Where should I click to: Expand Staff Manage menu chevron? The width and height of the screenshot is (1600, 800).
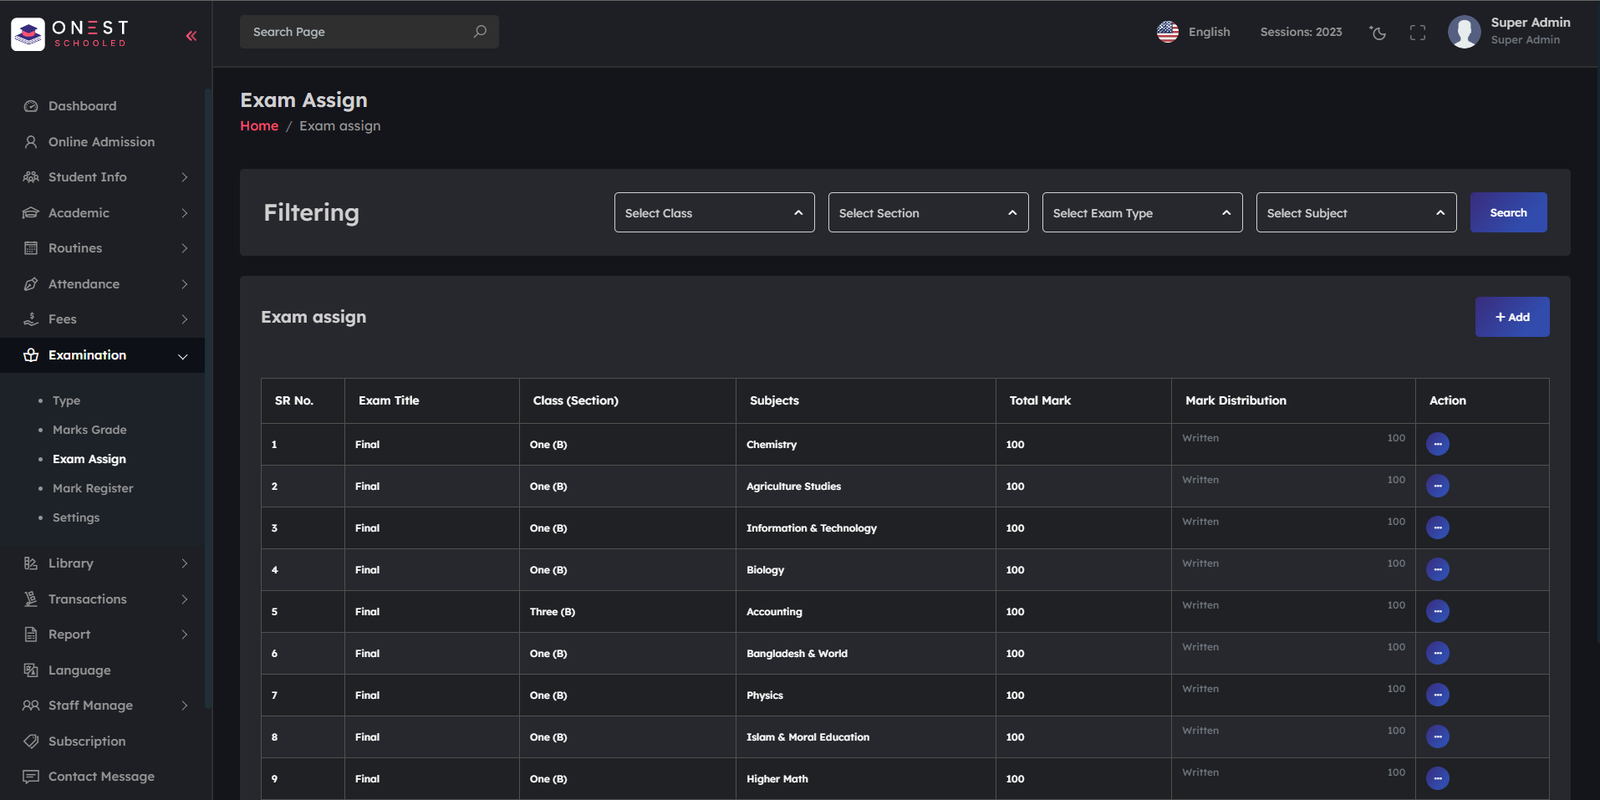coord(184,705)
